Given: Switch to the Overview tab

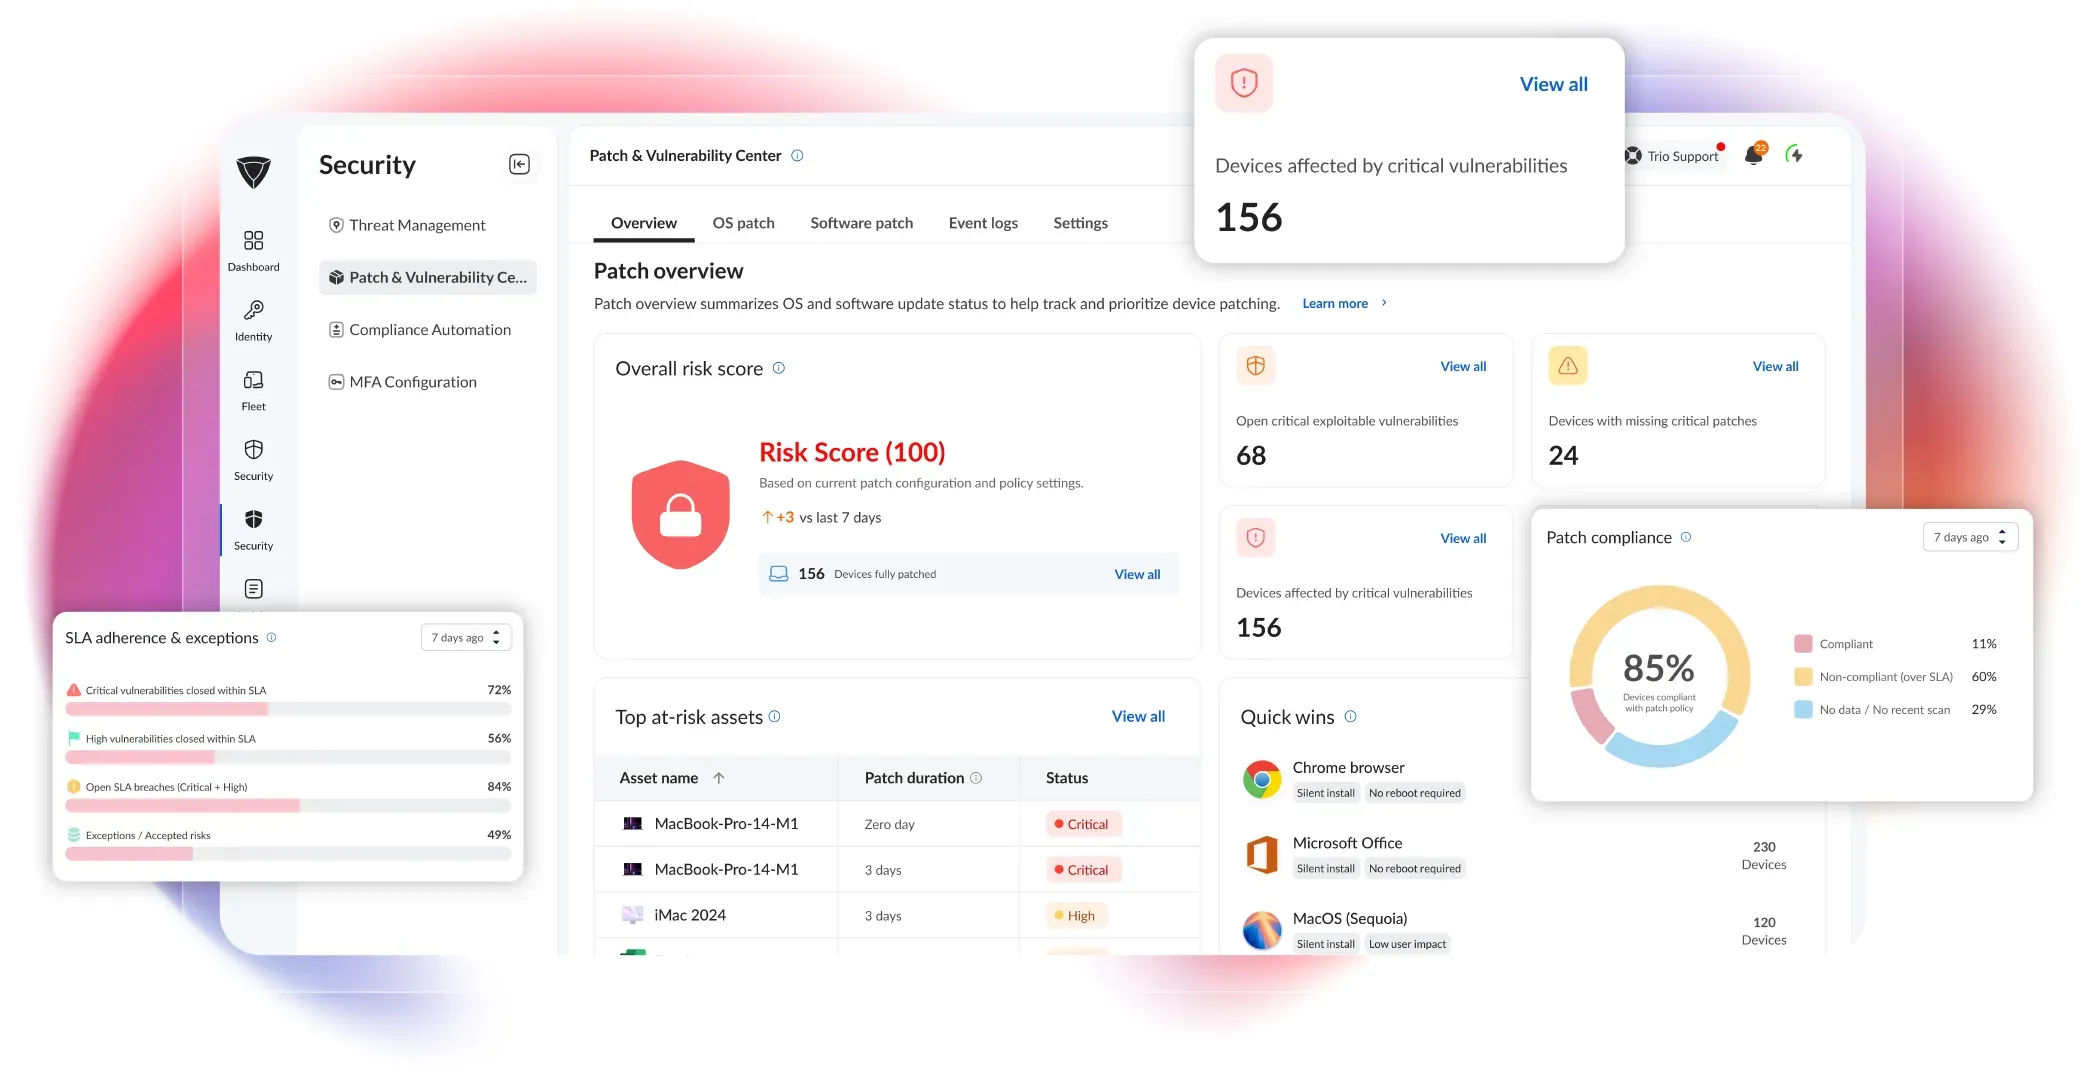Looking at the screenshot, I should click(x=644, y=223).
